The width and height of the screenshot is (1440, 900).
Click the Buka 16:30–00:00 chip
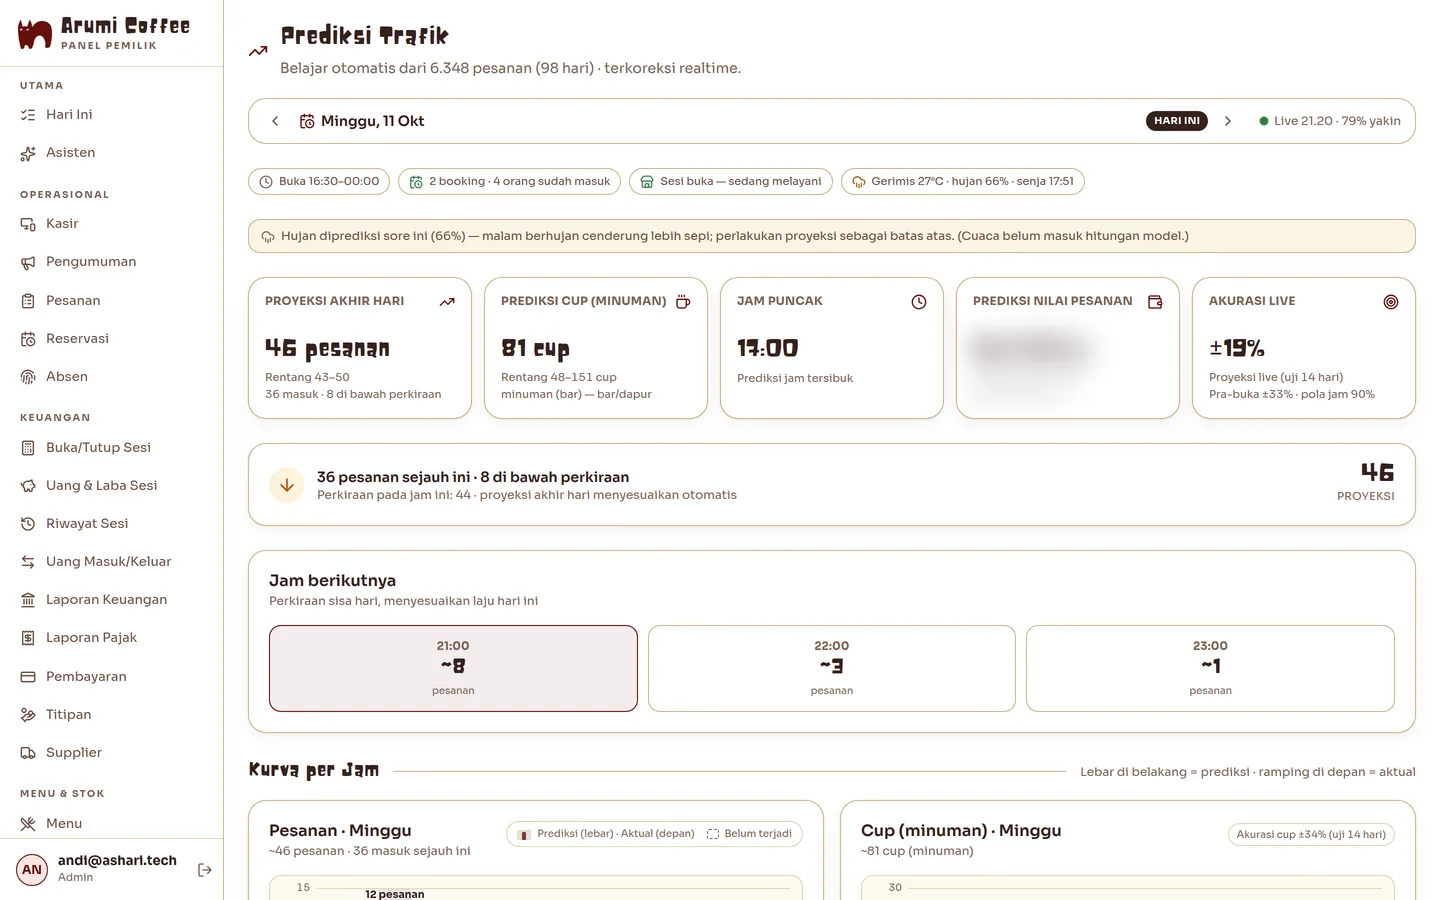click(x=319, y=181)
